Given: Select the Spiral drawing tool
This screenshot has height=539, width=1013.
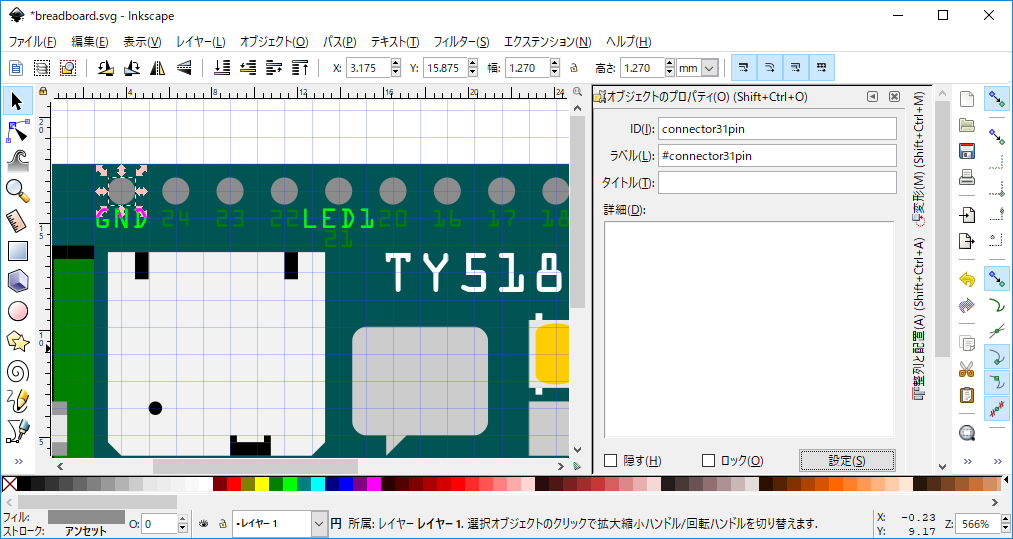Looking at the screenshot, I should [x=18, y=371].
